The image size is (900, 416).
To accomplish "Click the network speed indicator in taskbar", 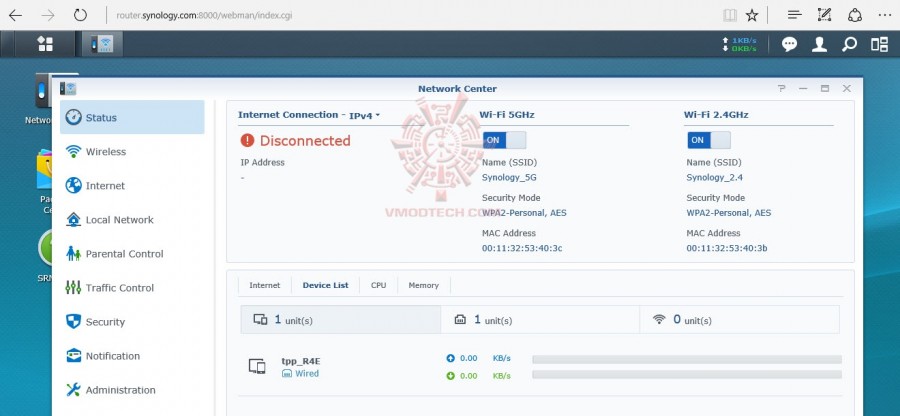I will point(739,44).
